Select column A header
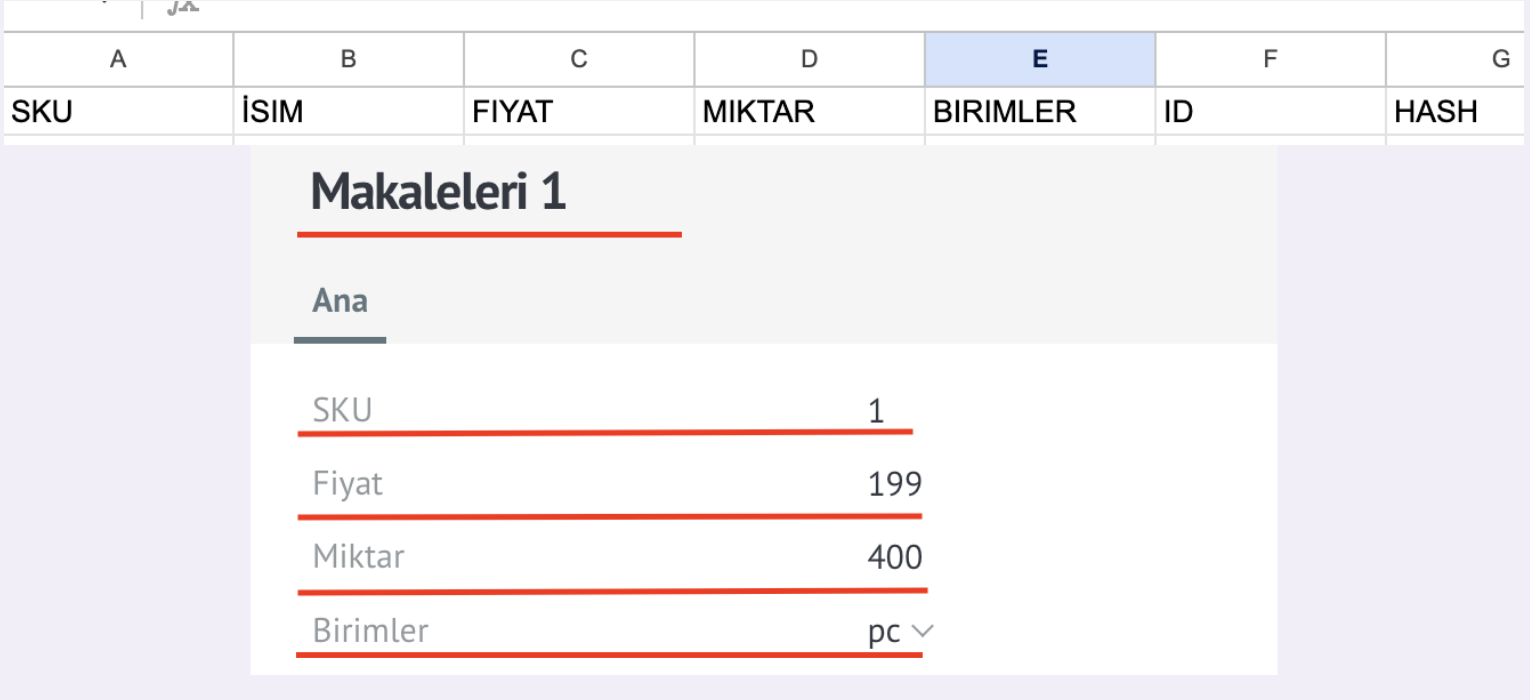Image resolution: width=1530 pixels, height=700 pixels. (118, 59)
